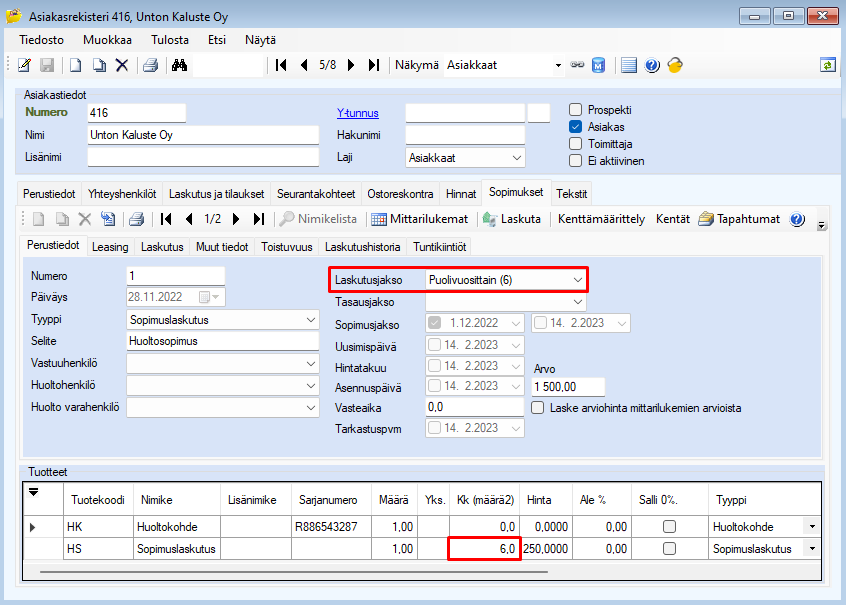Open search with binoculars icon
This screenshot has height=605, width=846.
tap(180, 65)
